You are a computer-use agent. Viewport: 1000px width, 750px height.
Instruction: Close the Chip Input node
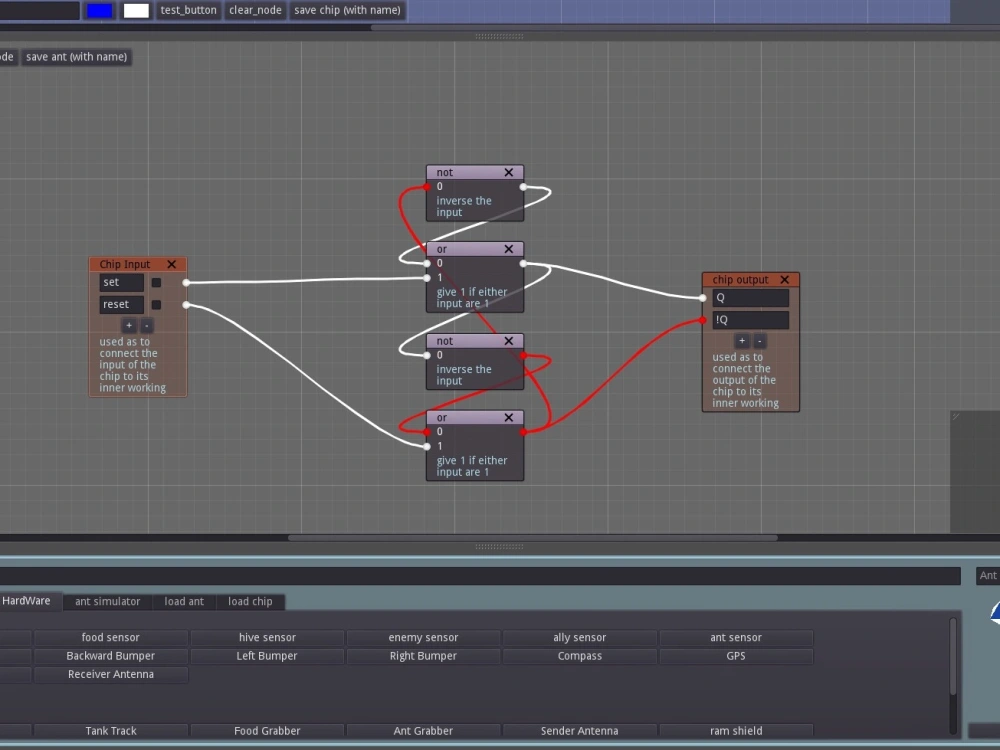pyautogui.click(x=172, y=264)
